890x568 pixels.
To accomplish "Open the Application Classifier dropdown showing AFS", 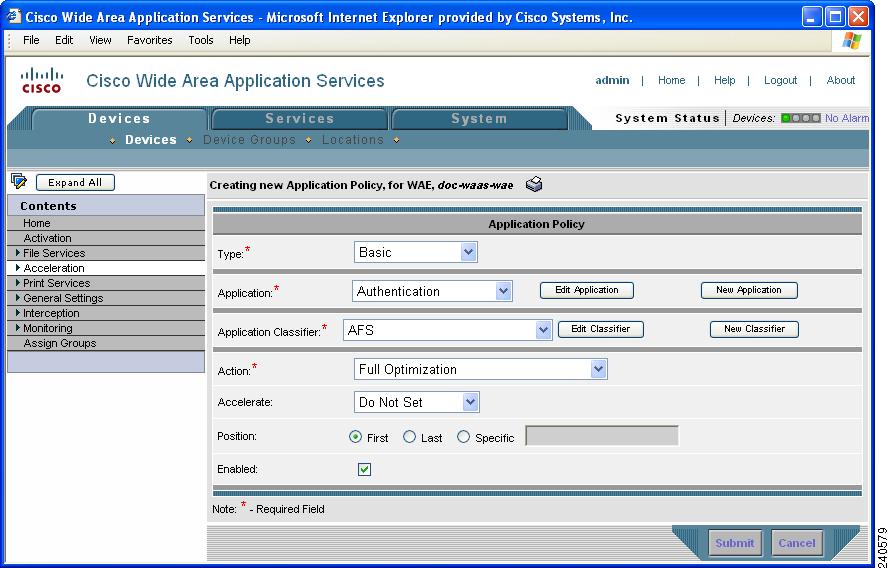I will [447, 330].
